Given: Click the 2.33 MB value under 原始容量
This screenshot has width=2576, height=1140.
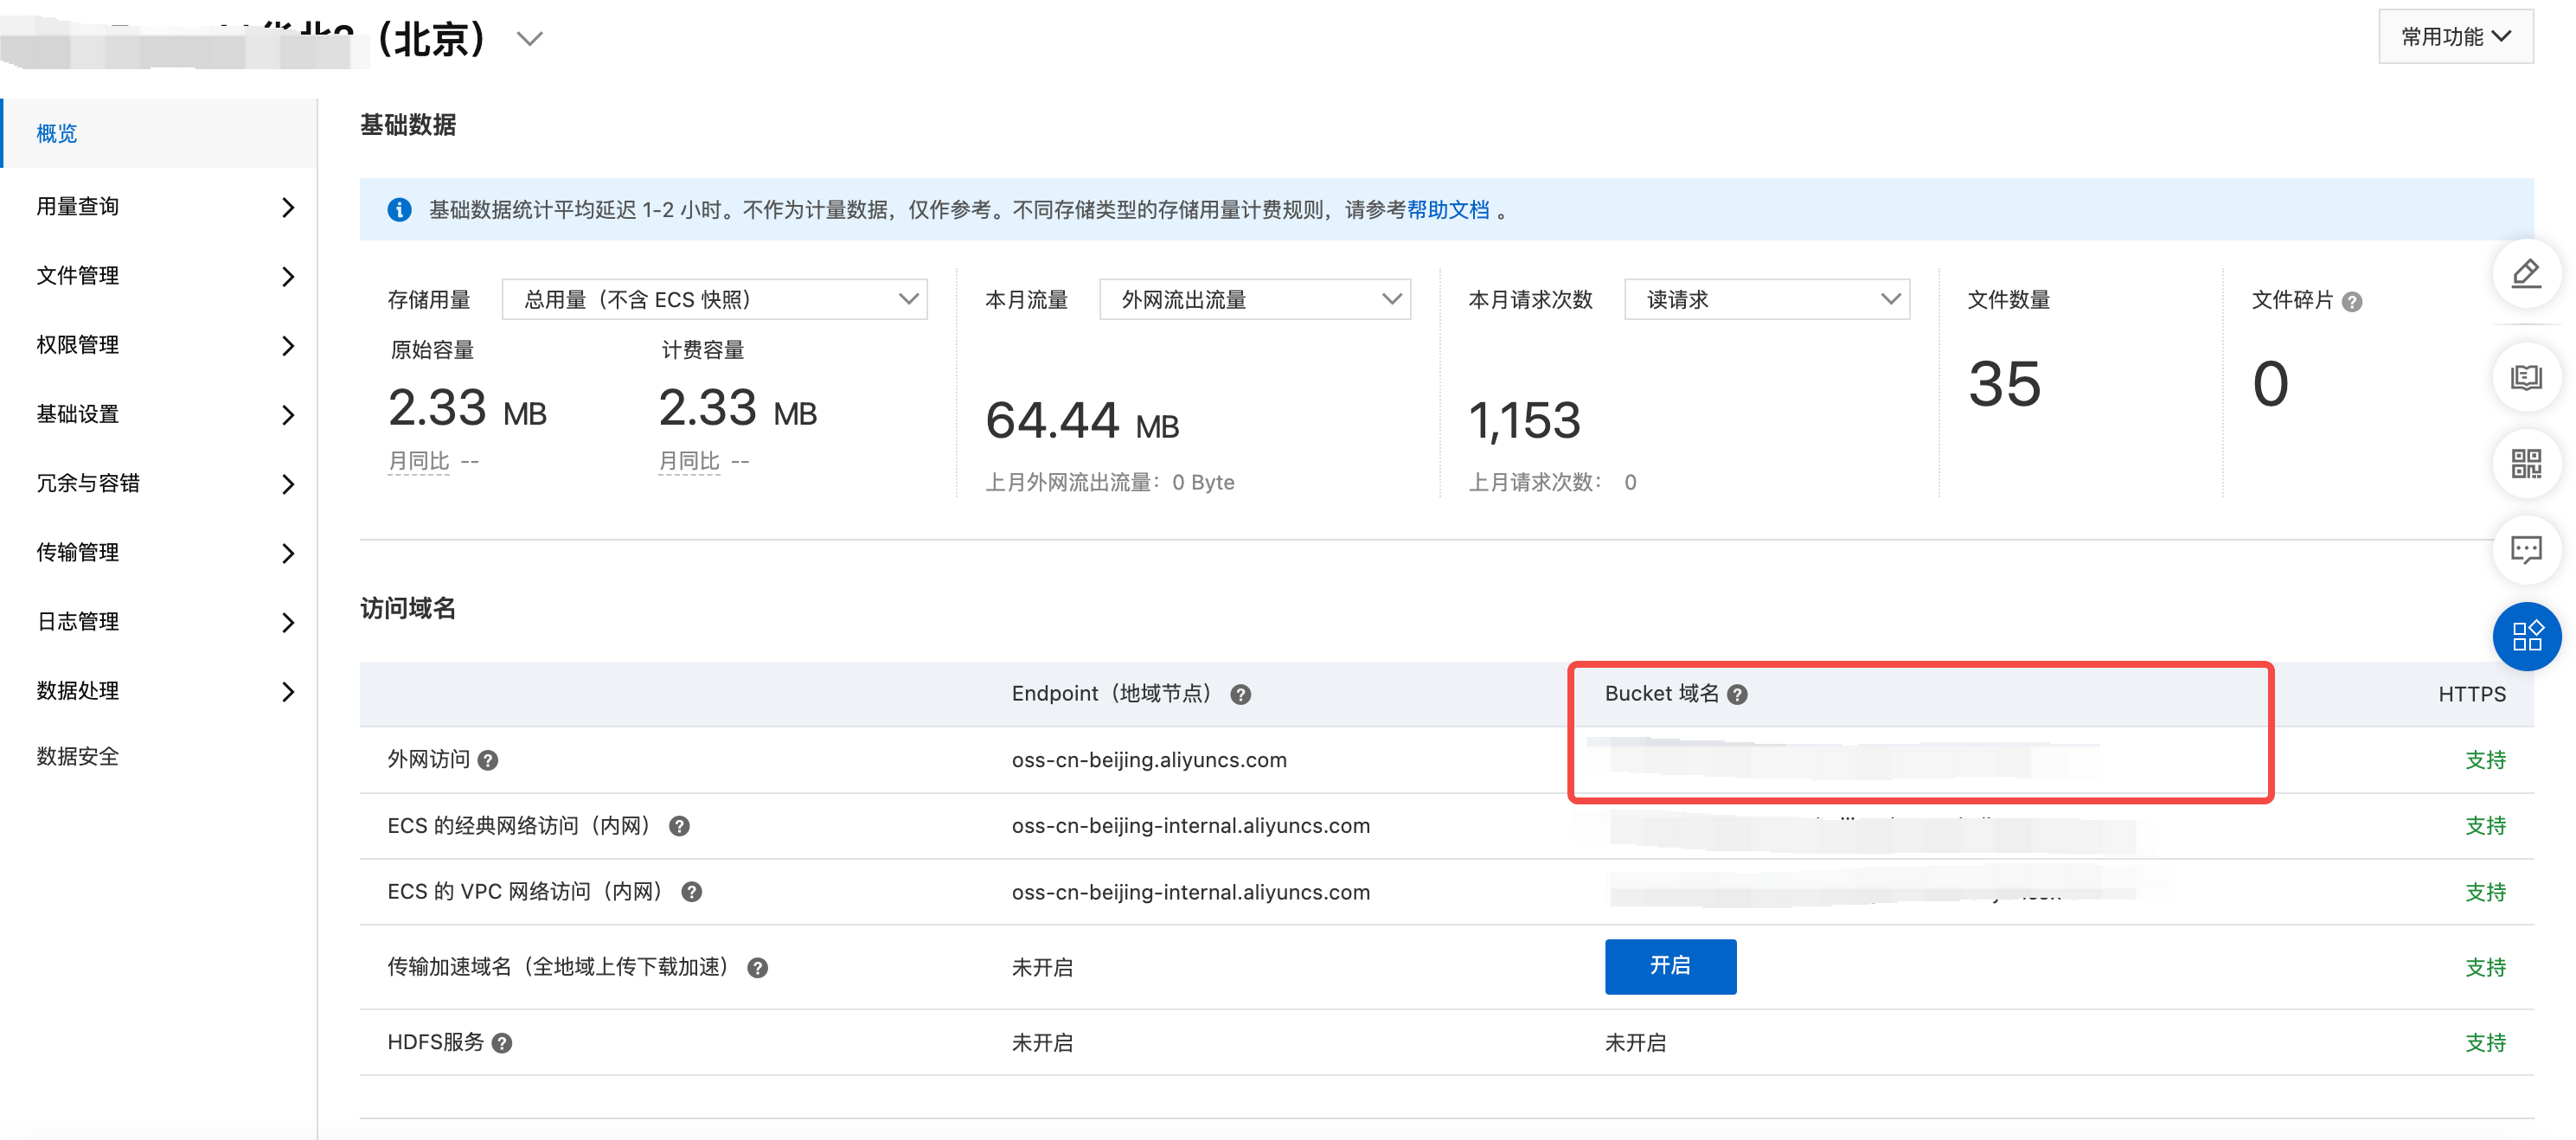Looking at the screenshot, I should (467, 408).
